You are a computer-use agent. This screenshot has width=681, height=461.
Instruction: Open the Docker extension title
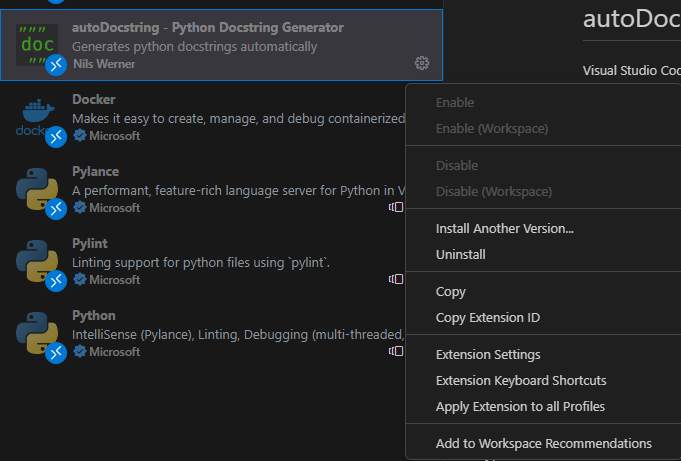(x=94, y=99)
